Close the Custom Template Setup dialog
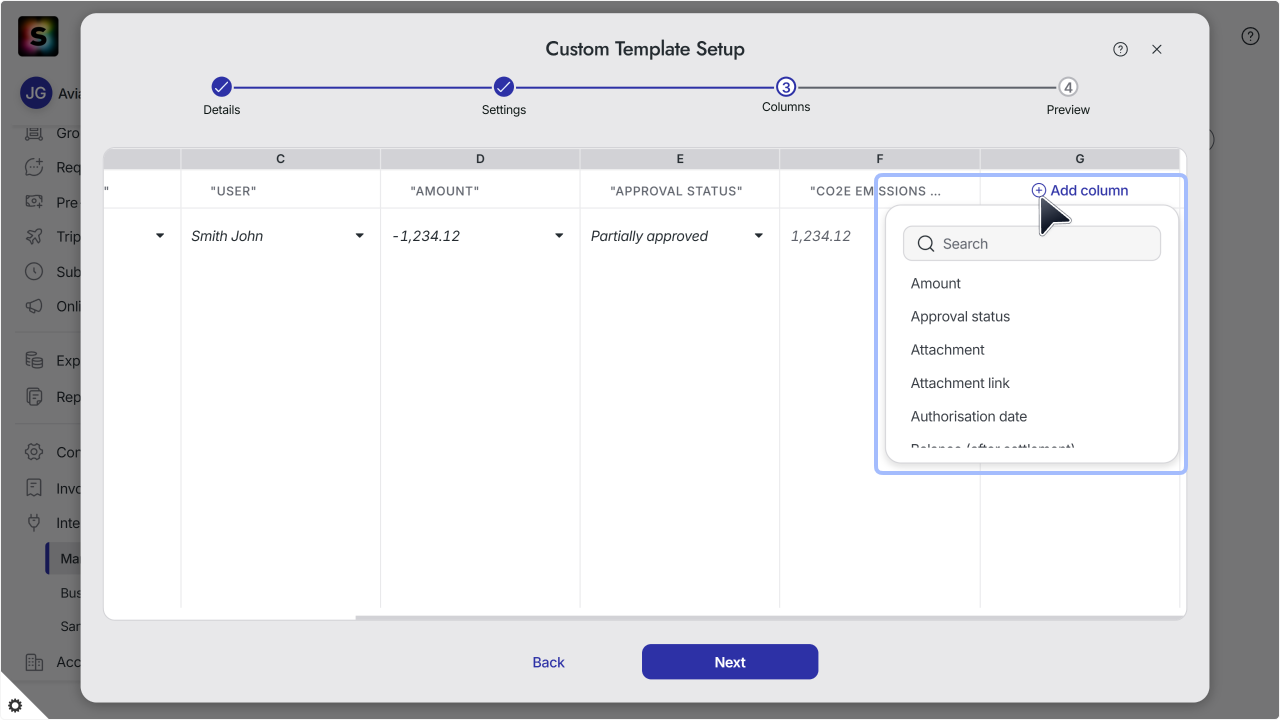Viewport: 1280px width, 720px height. click(1157, 49)
